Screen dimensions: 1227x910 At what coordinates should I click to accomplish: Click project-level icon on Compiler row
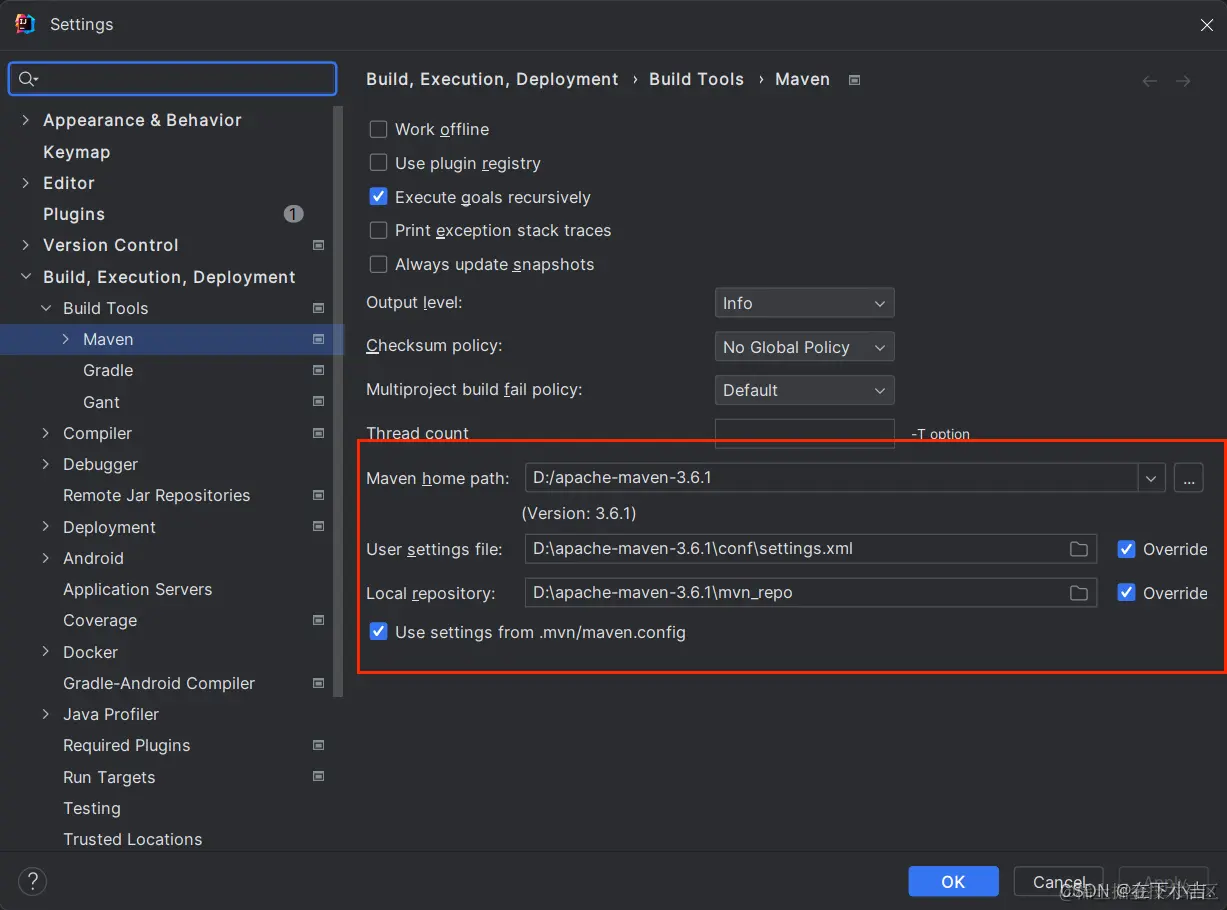pyautogui.click(x=318, y=433)
